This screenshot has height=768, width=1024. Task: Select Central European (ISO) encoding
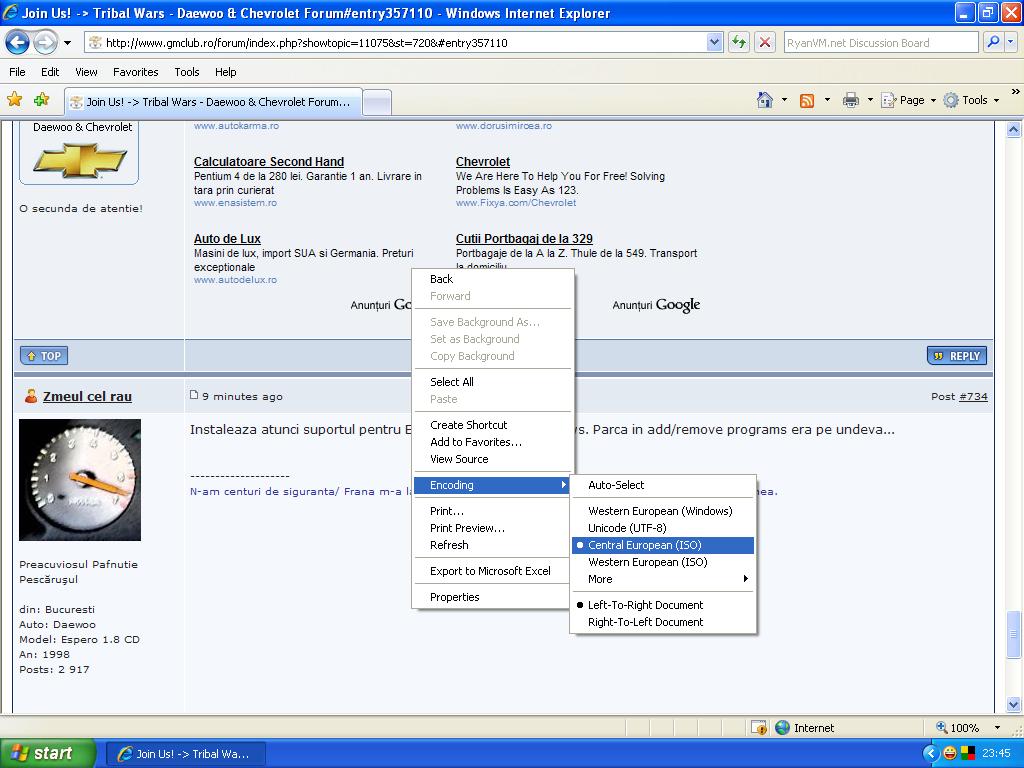[645, 545]
